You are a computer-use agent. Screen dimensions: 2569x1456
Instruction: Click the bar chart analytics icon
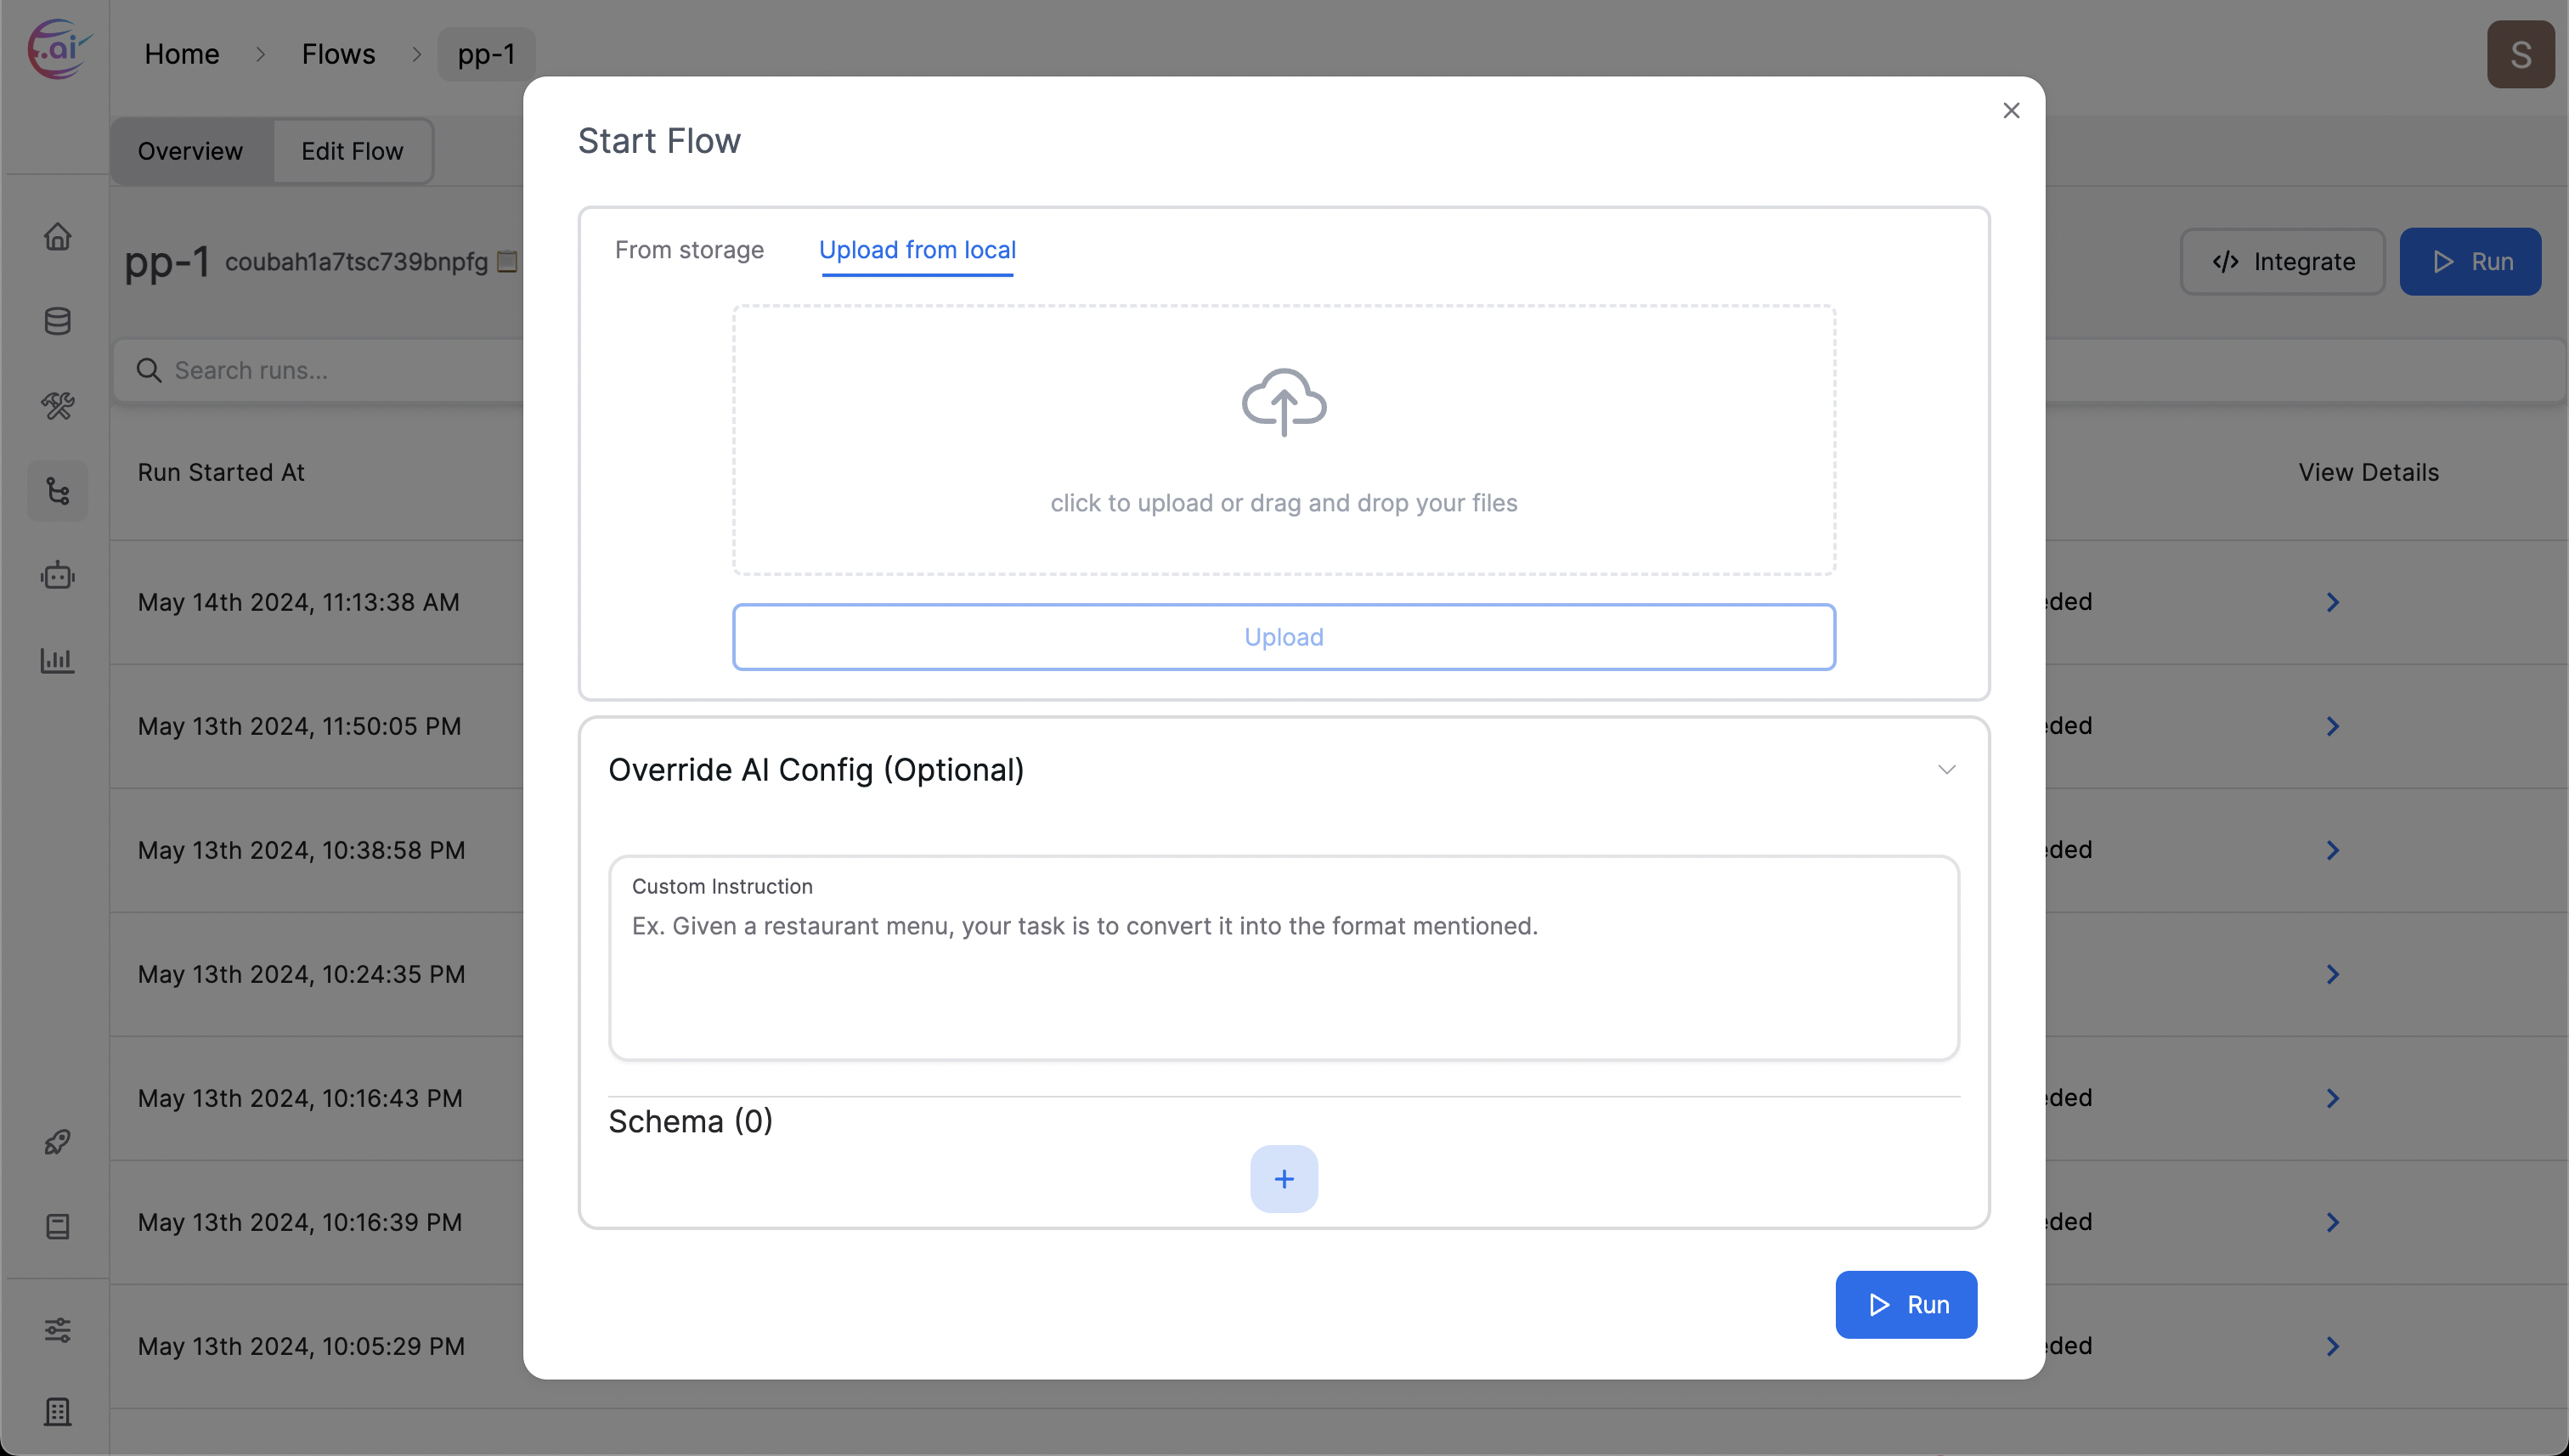[x=57, y=660]
